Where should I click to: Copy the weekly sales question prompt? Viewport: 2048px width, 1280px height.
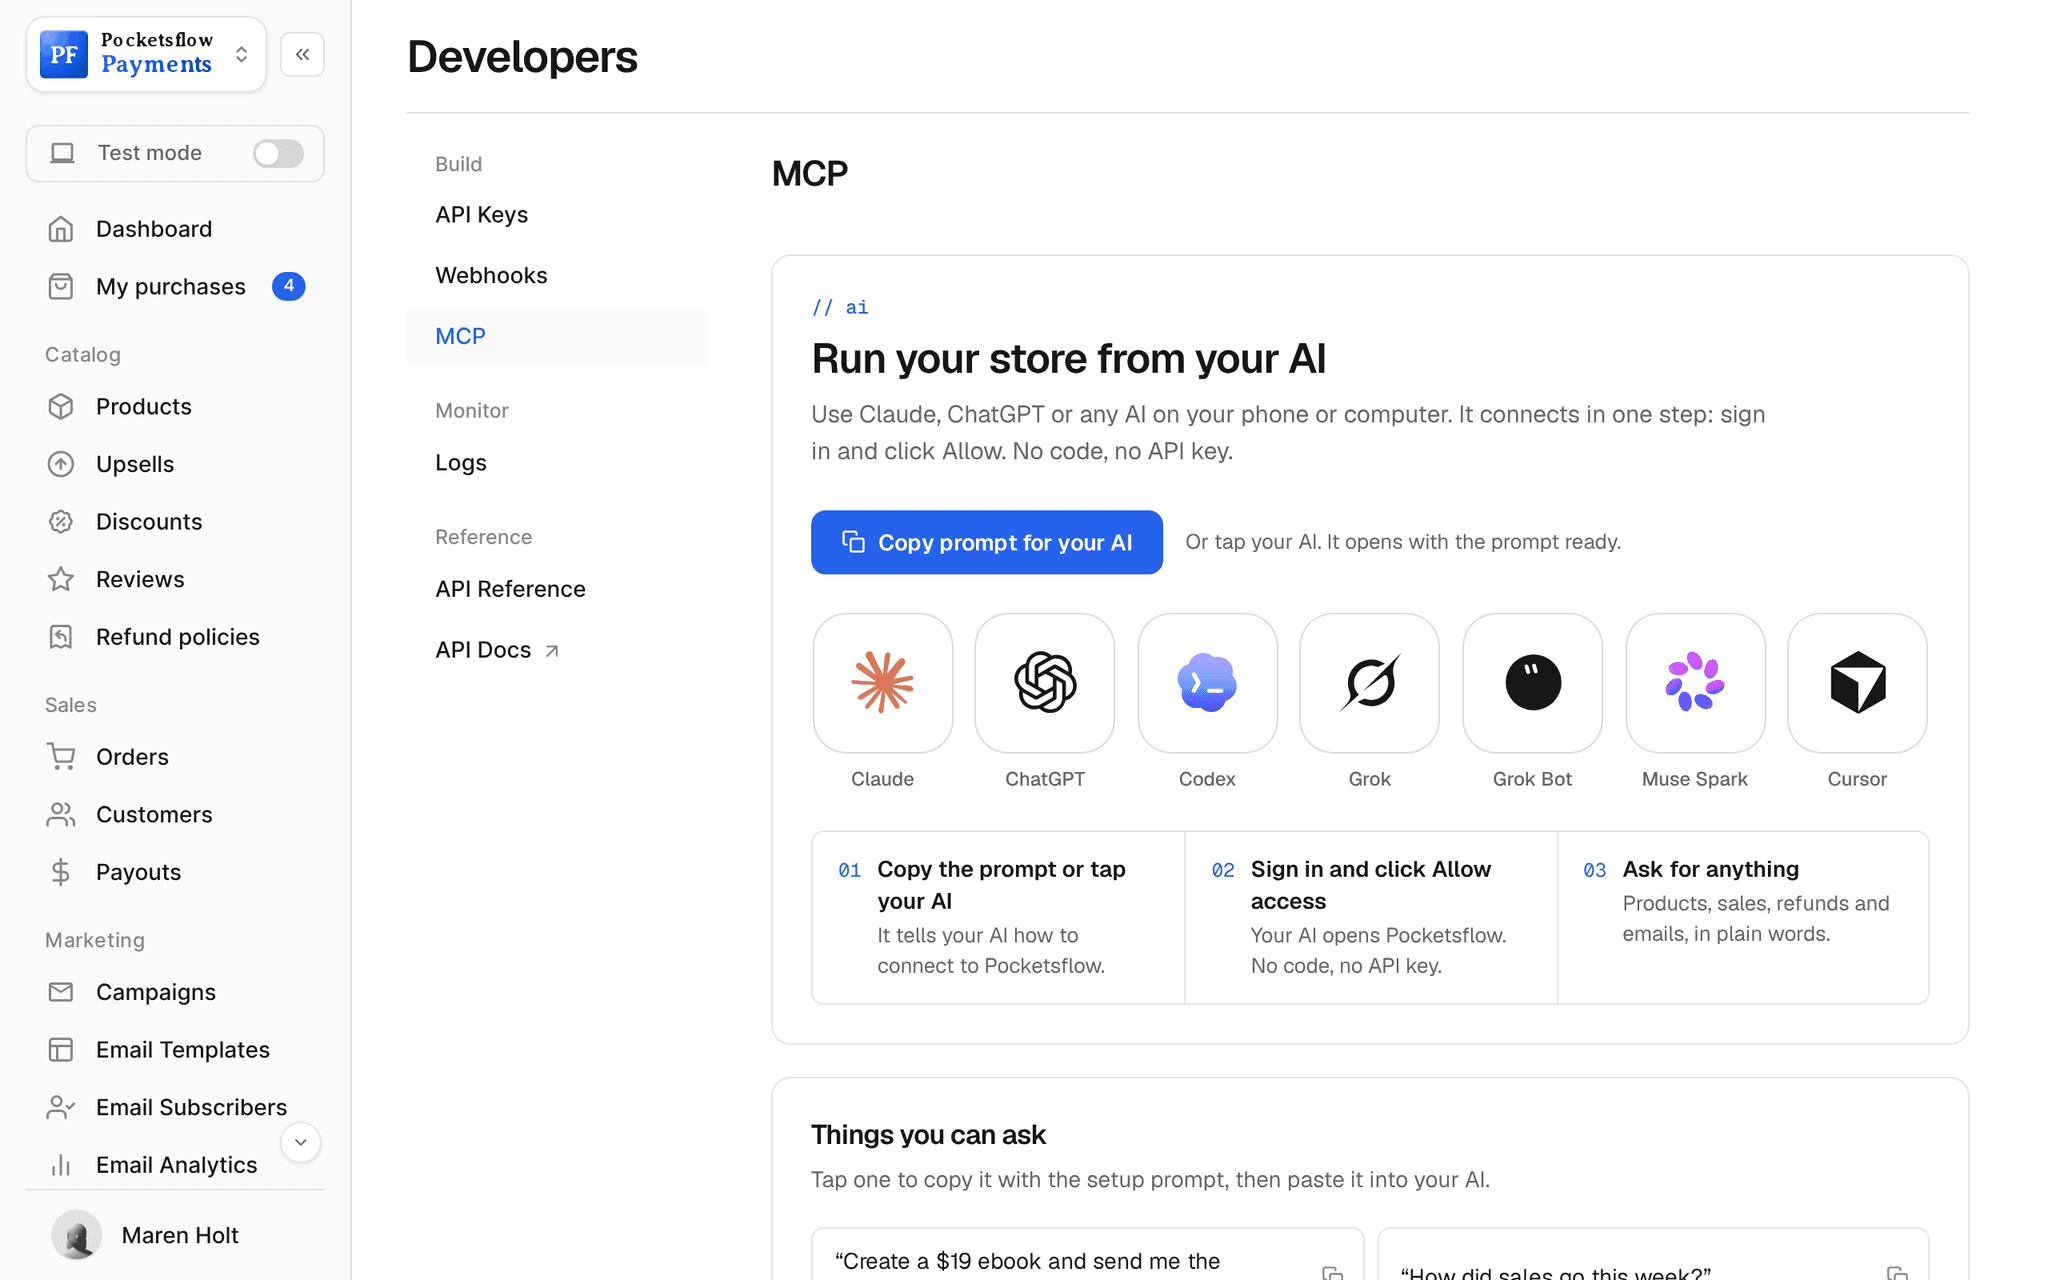click(1897, 1273)
